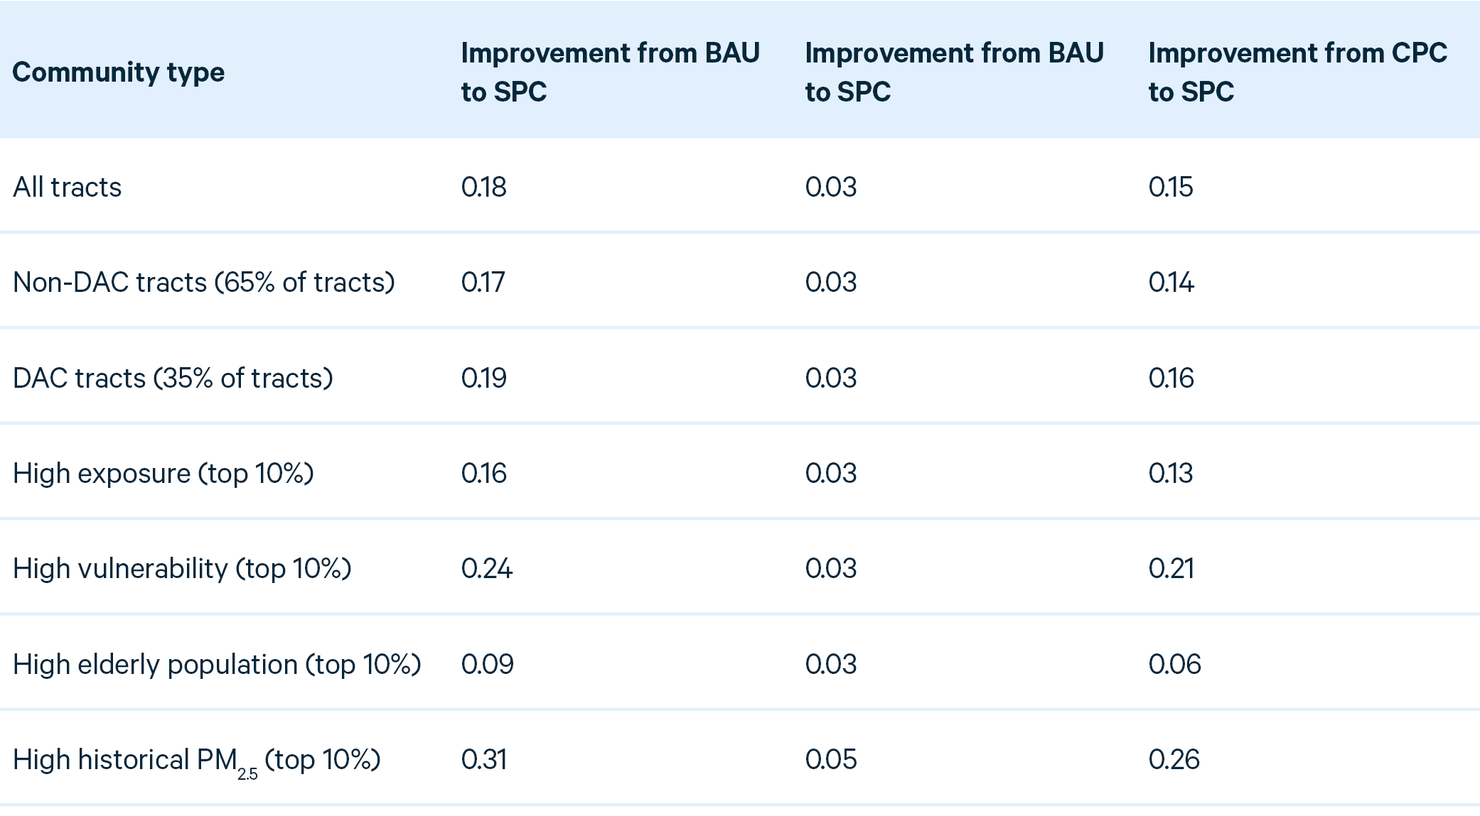The height and width of the screenshot is (816, 1480).
Task: Select the 0.17 value in Non-DAC row
Action: coord(483,282)
